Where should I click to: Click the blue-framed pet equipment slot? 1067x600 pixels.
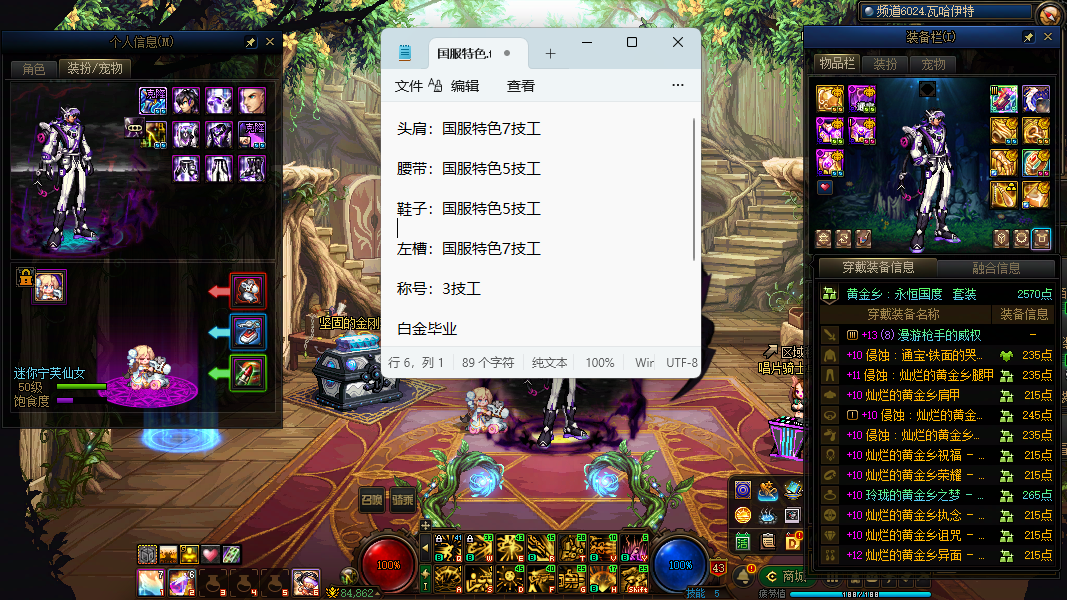248,332
